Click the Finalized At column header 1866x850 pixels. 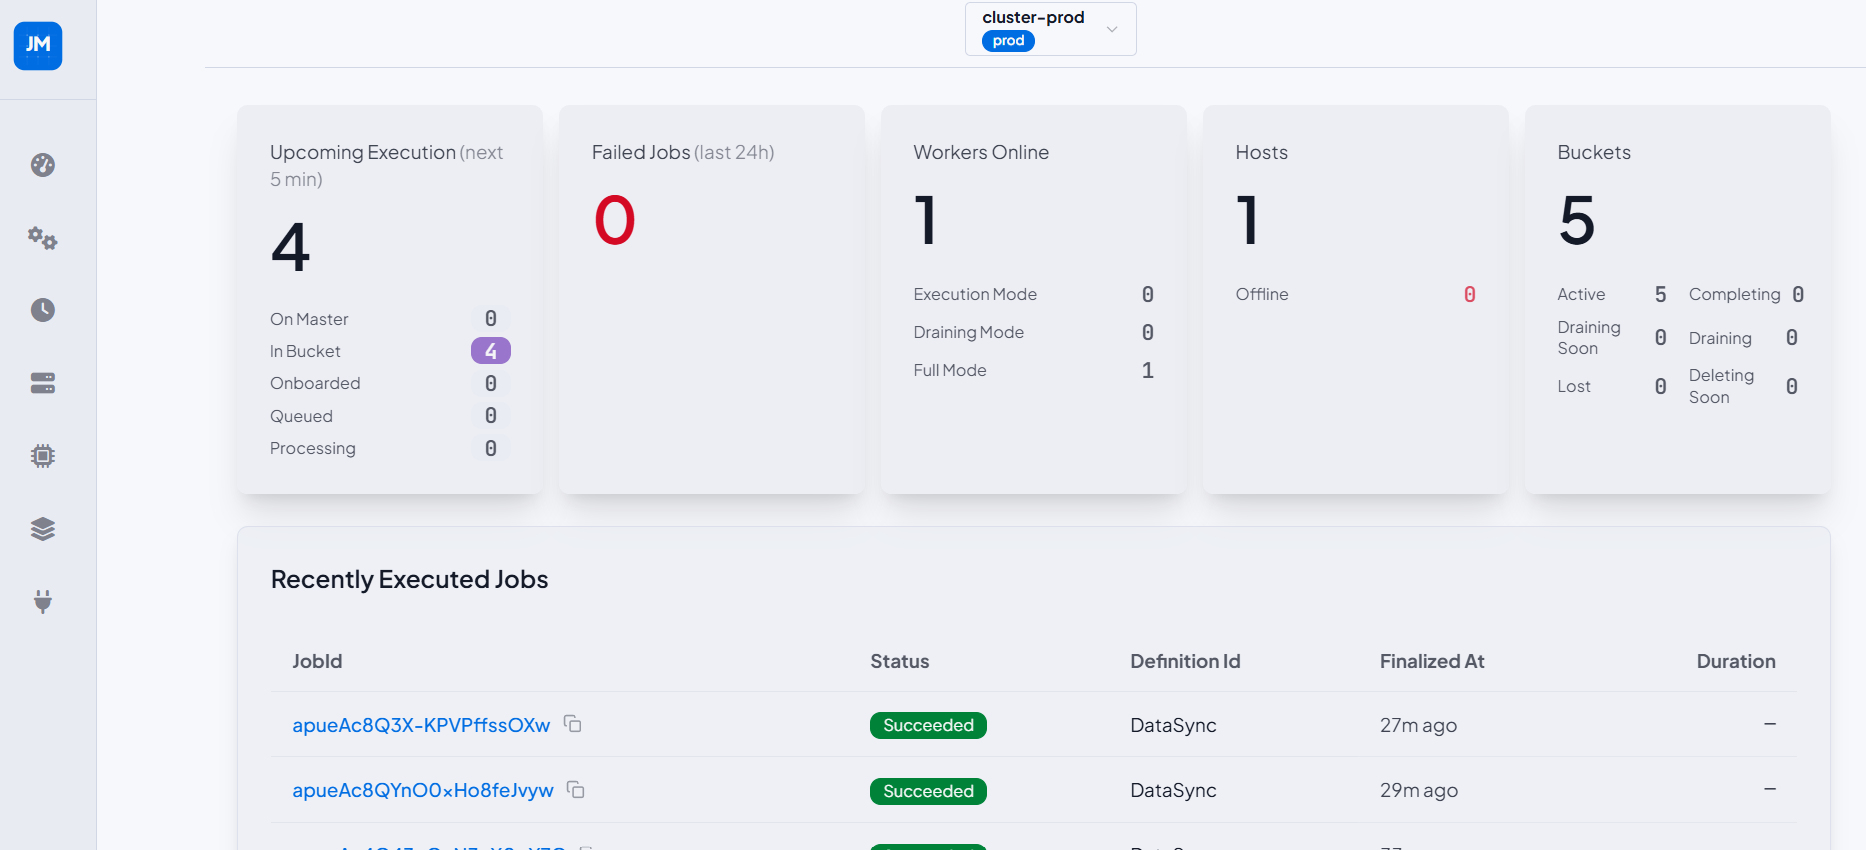tap(1432, 661)
